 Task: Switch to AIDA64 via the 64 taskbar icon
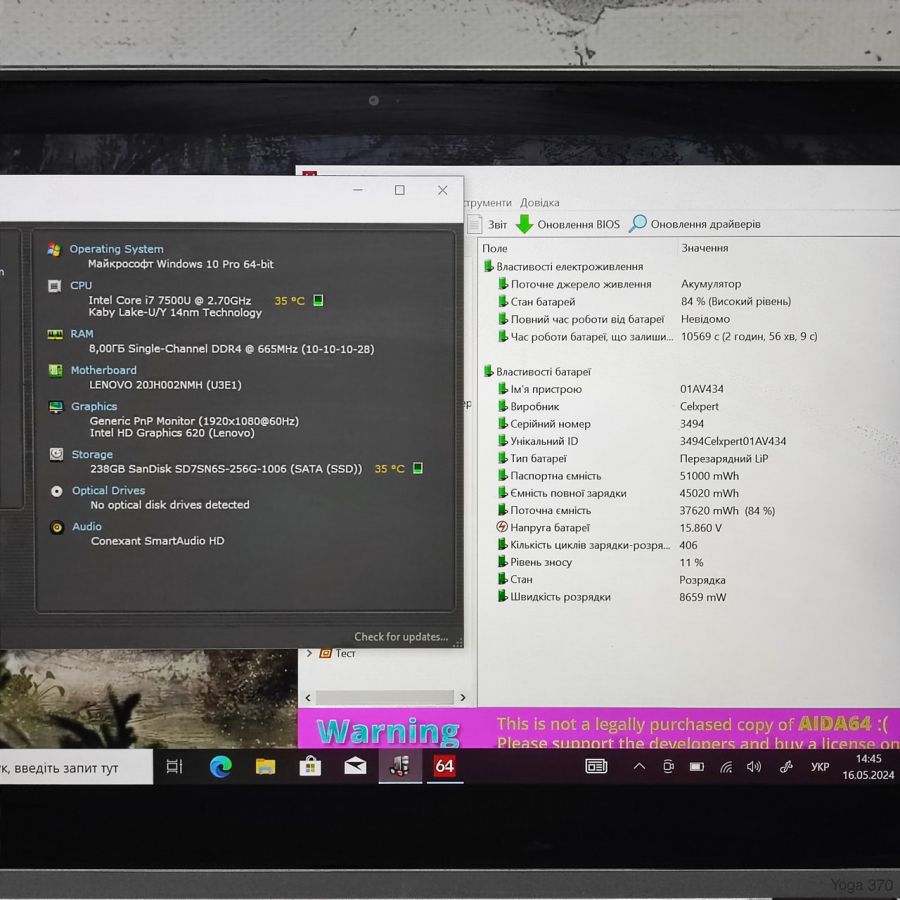[444, 766]
